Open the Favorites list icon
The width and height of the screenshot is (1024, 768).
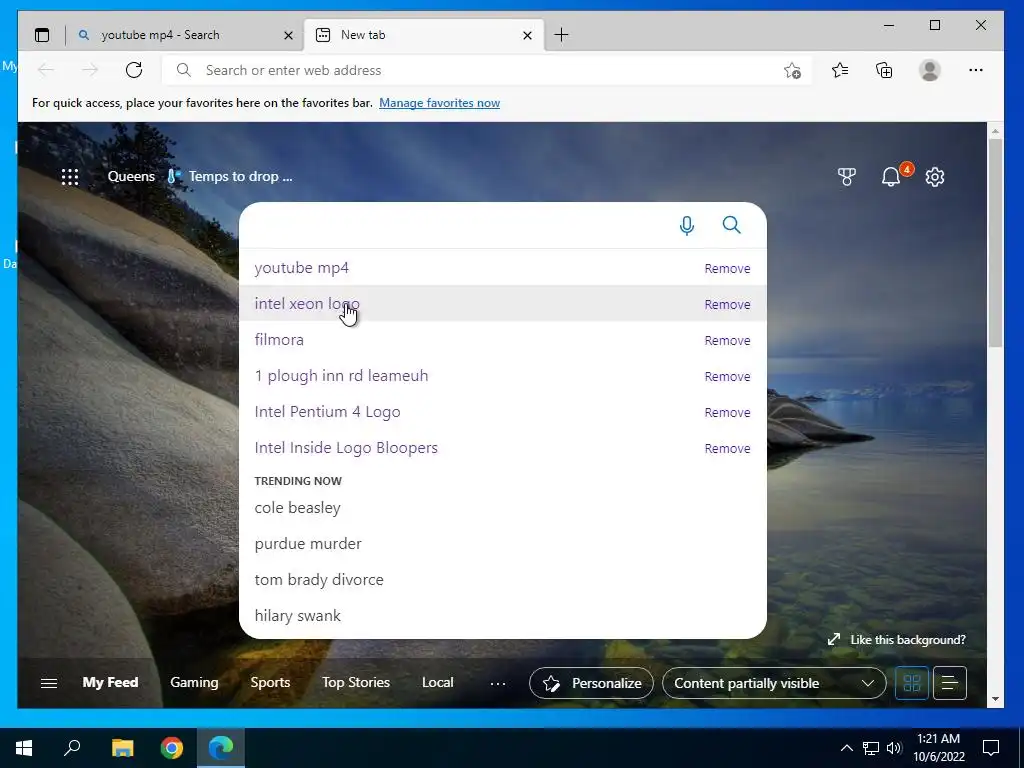coord(840,70)
